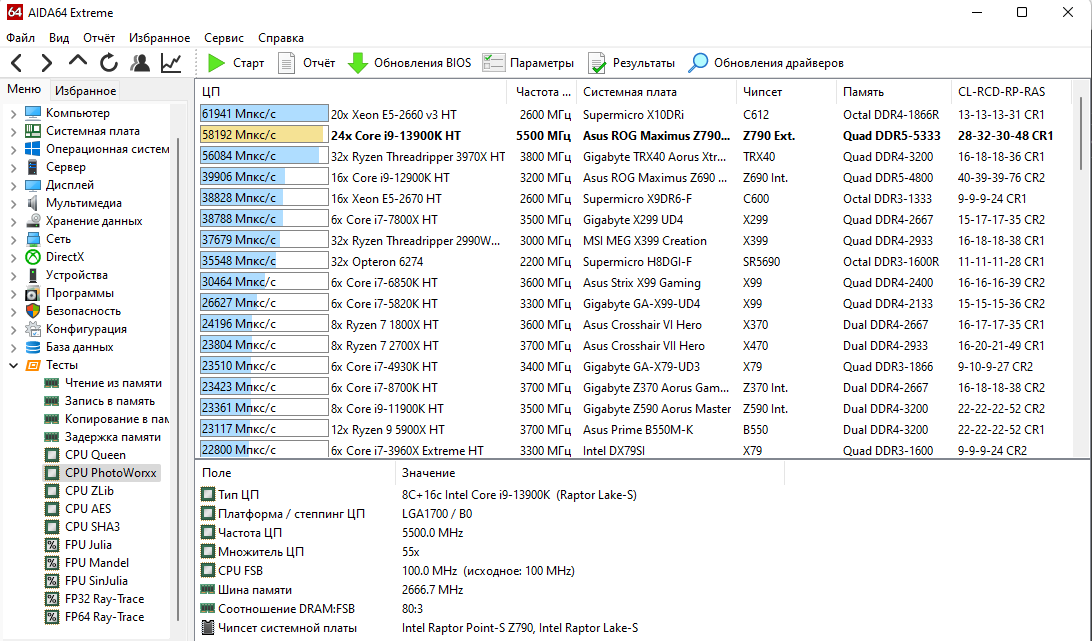The width and height of the screenshot is (1092, 641).
Task: Select the 58192 Мпкс/с result bar
Action: (x=264, y=135)
